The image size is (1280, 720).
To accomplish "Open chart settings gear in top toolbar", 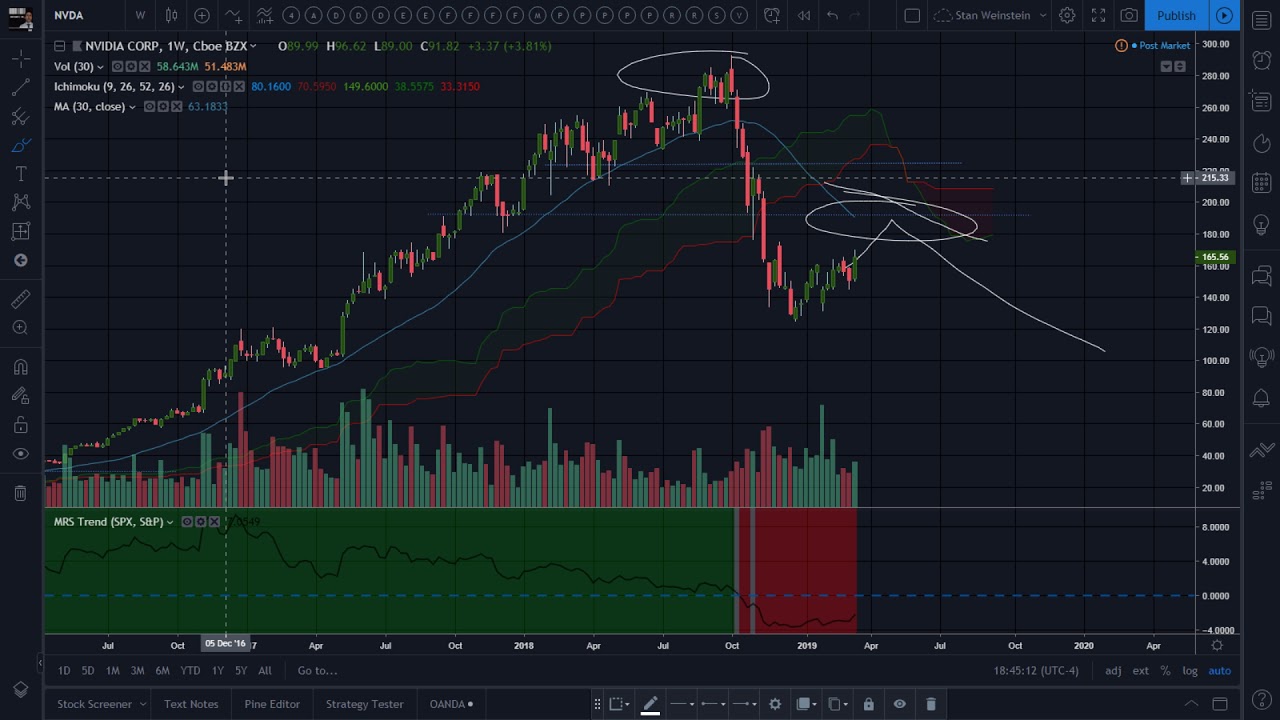I will 1067,15.
